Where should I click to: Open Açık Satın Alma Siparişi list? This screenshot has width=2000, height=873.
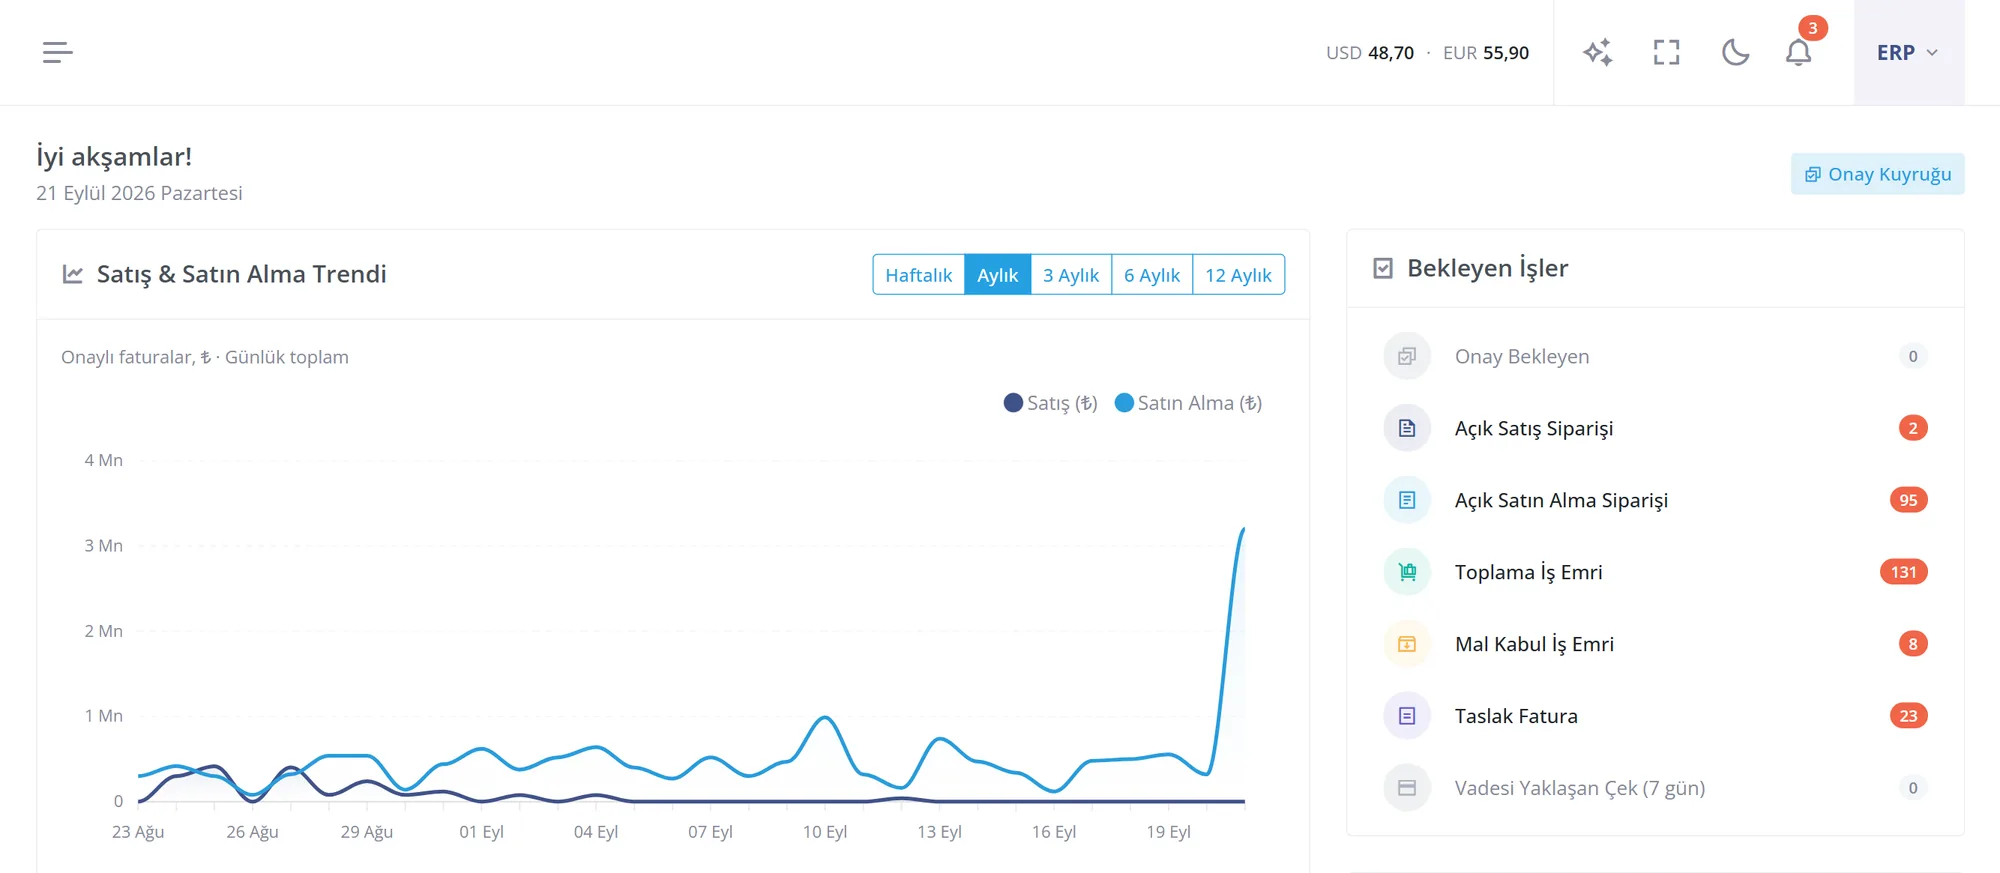pyautogui.click(x=1655, y=500)
